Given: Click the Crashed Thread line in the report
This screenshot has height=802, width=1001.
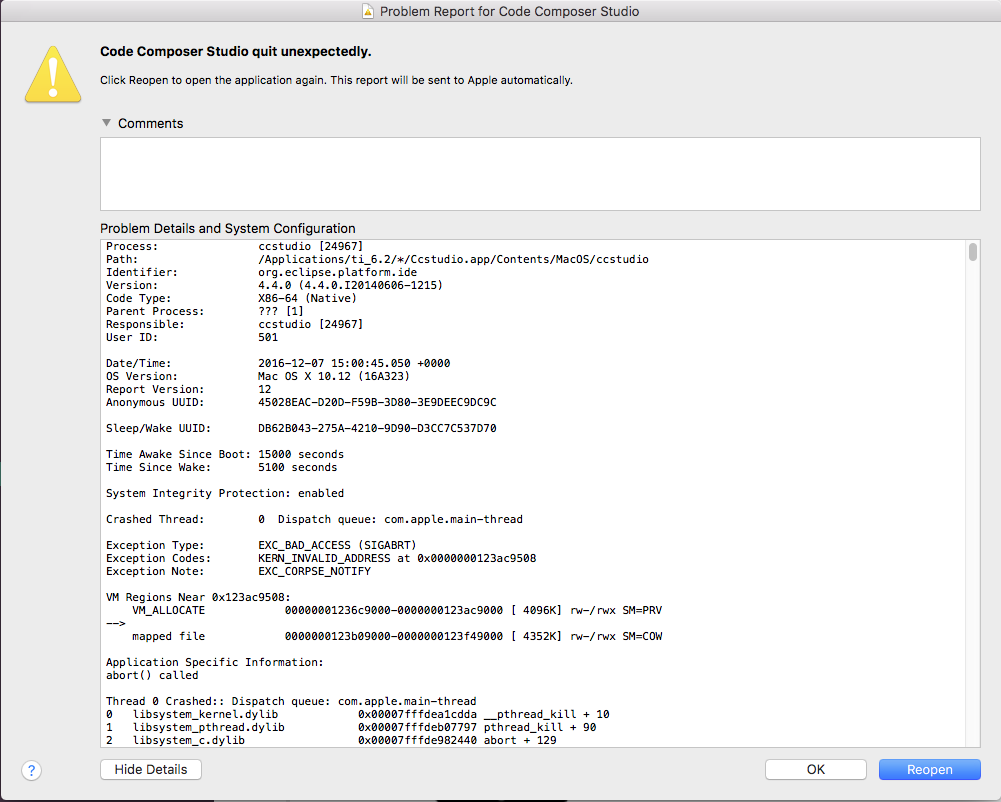Looking at the screenshot, I should (314, 519).
